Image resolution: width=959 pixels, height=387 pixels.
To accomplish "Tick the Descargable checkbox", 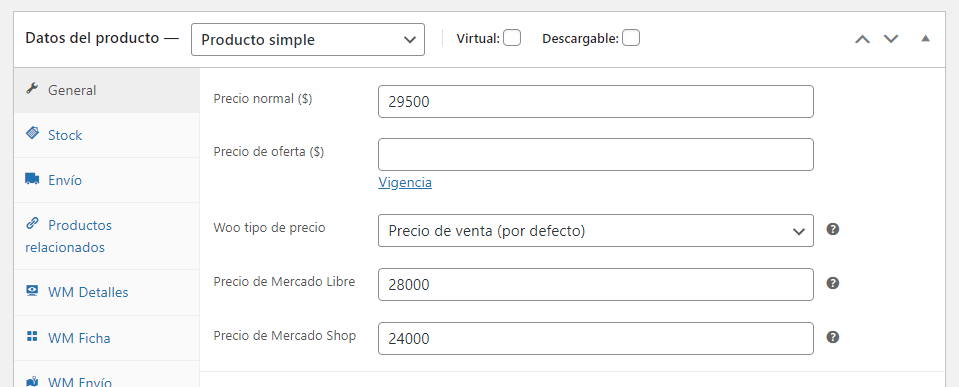I will click(631, 39).
